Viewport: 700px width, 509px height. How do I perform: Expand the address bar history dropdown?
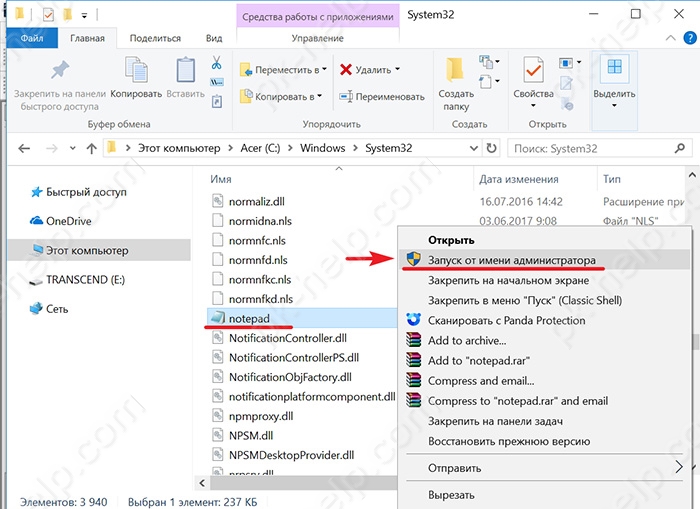474,148
